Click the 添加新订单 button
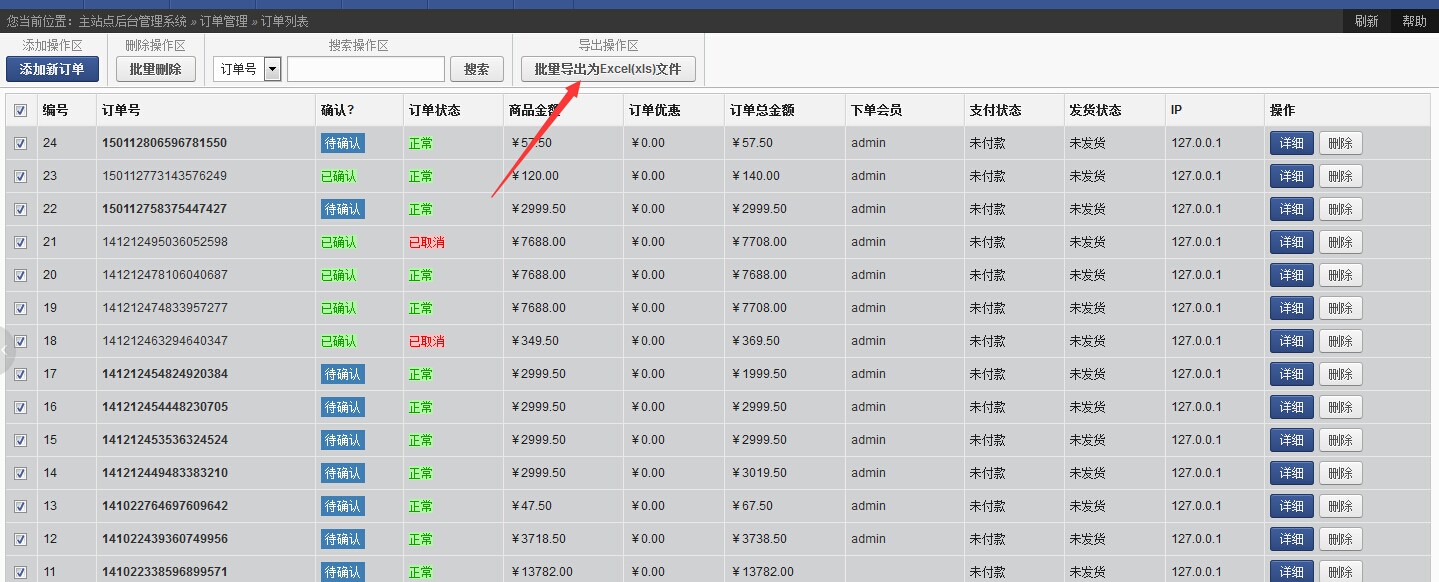1439x582 pixels. [52, 69]
